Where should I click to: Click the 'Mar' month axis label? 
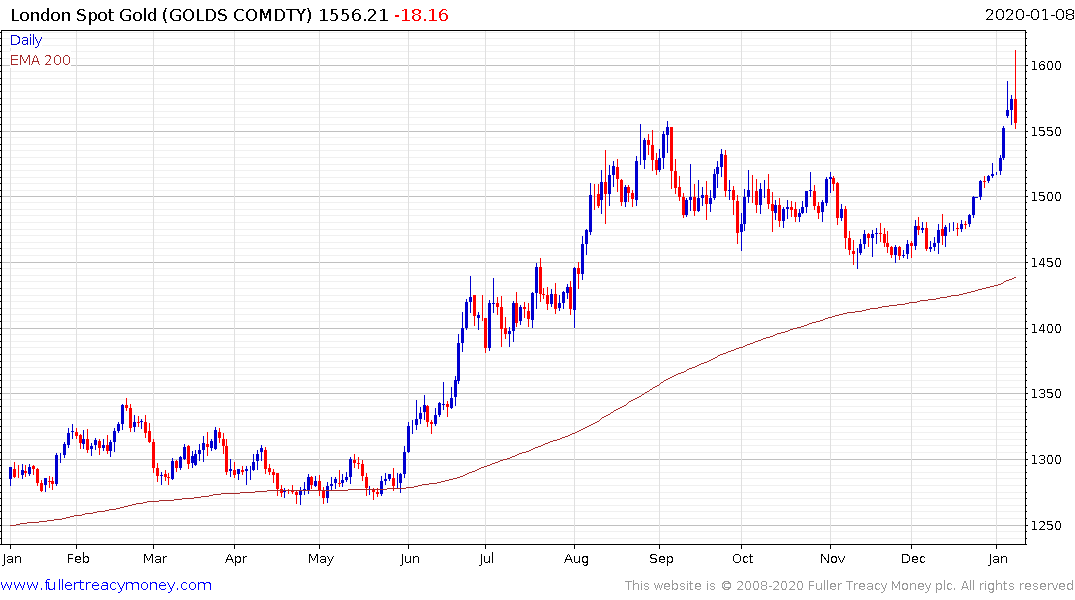[155, 558]
